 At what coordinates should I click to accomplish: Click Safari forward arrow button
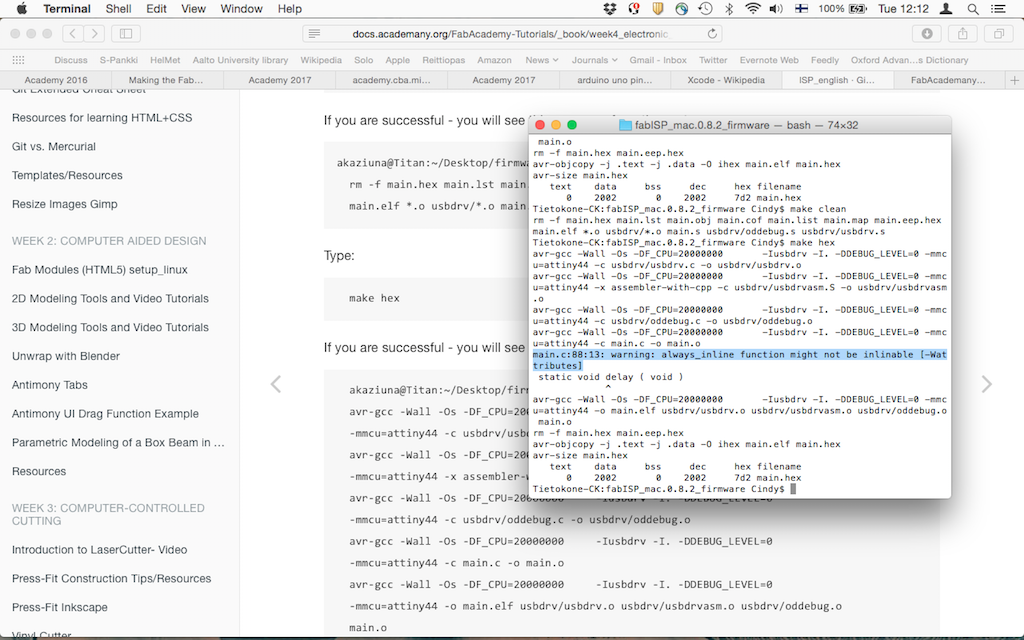point(94,33)
